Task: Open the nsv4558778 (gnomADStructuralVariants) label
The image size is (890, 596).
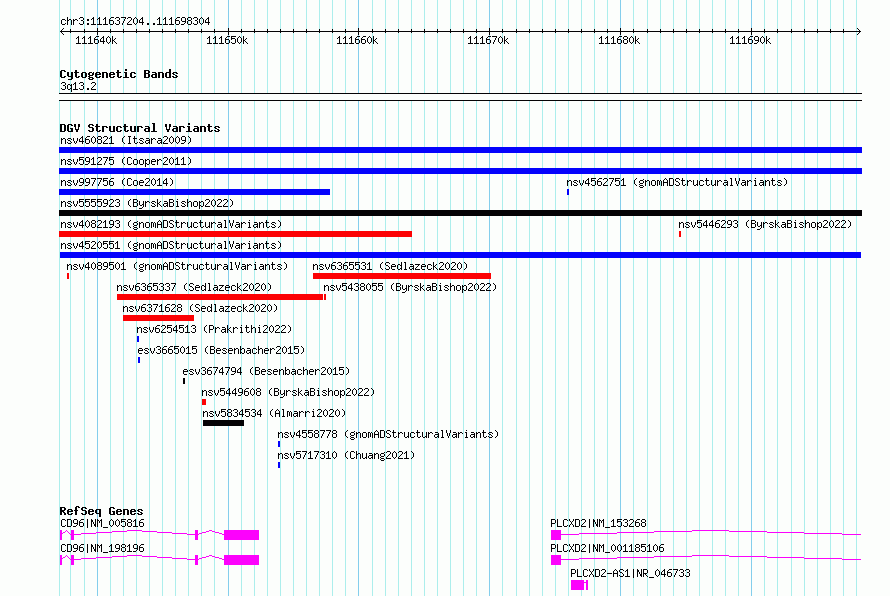Action: tap(388, 434)
